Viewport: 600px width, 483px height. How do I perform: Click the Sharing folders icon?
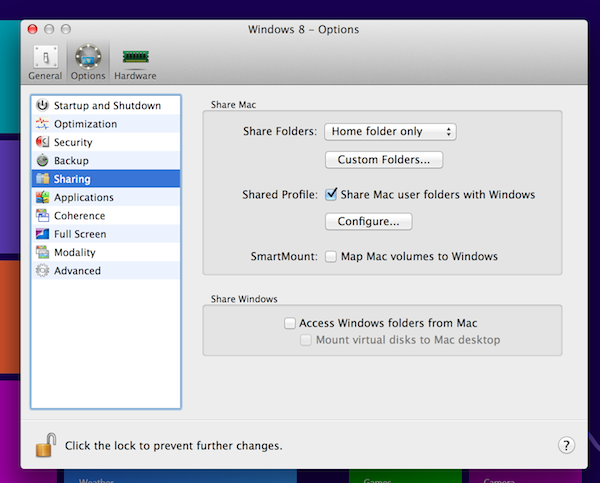(42, 178)
